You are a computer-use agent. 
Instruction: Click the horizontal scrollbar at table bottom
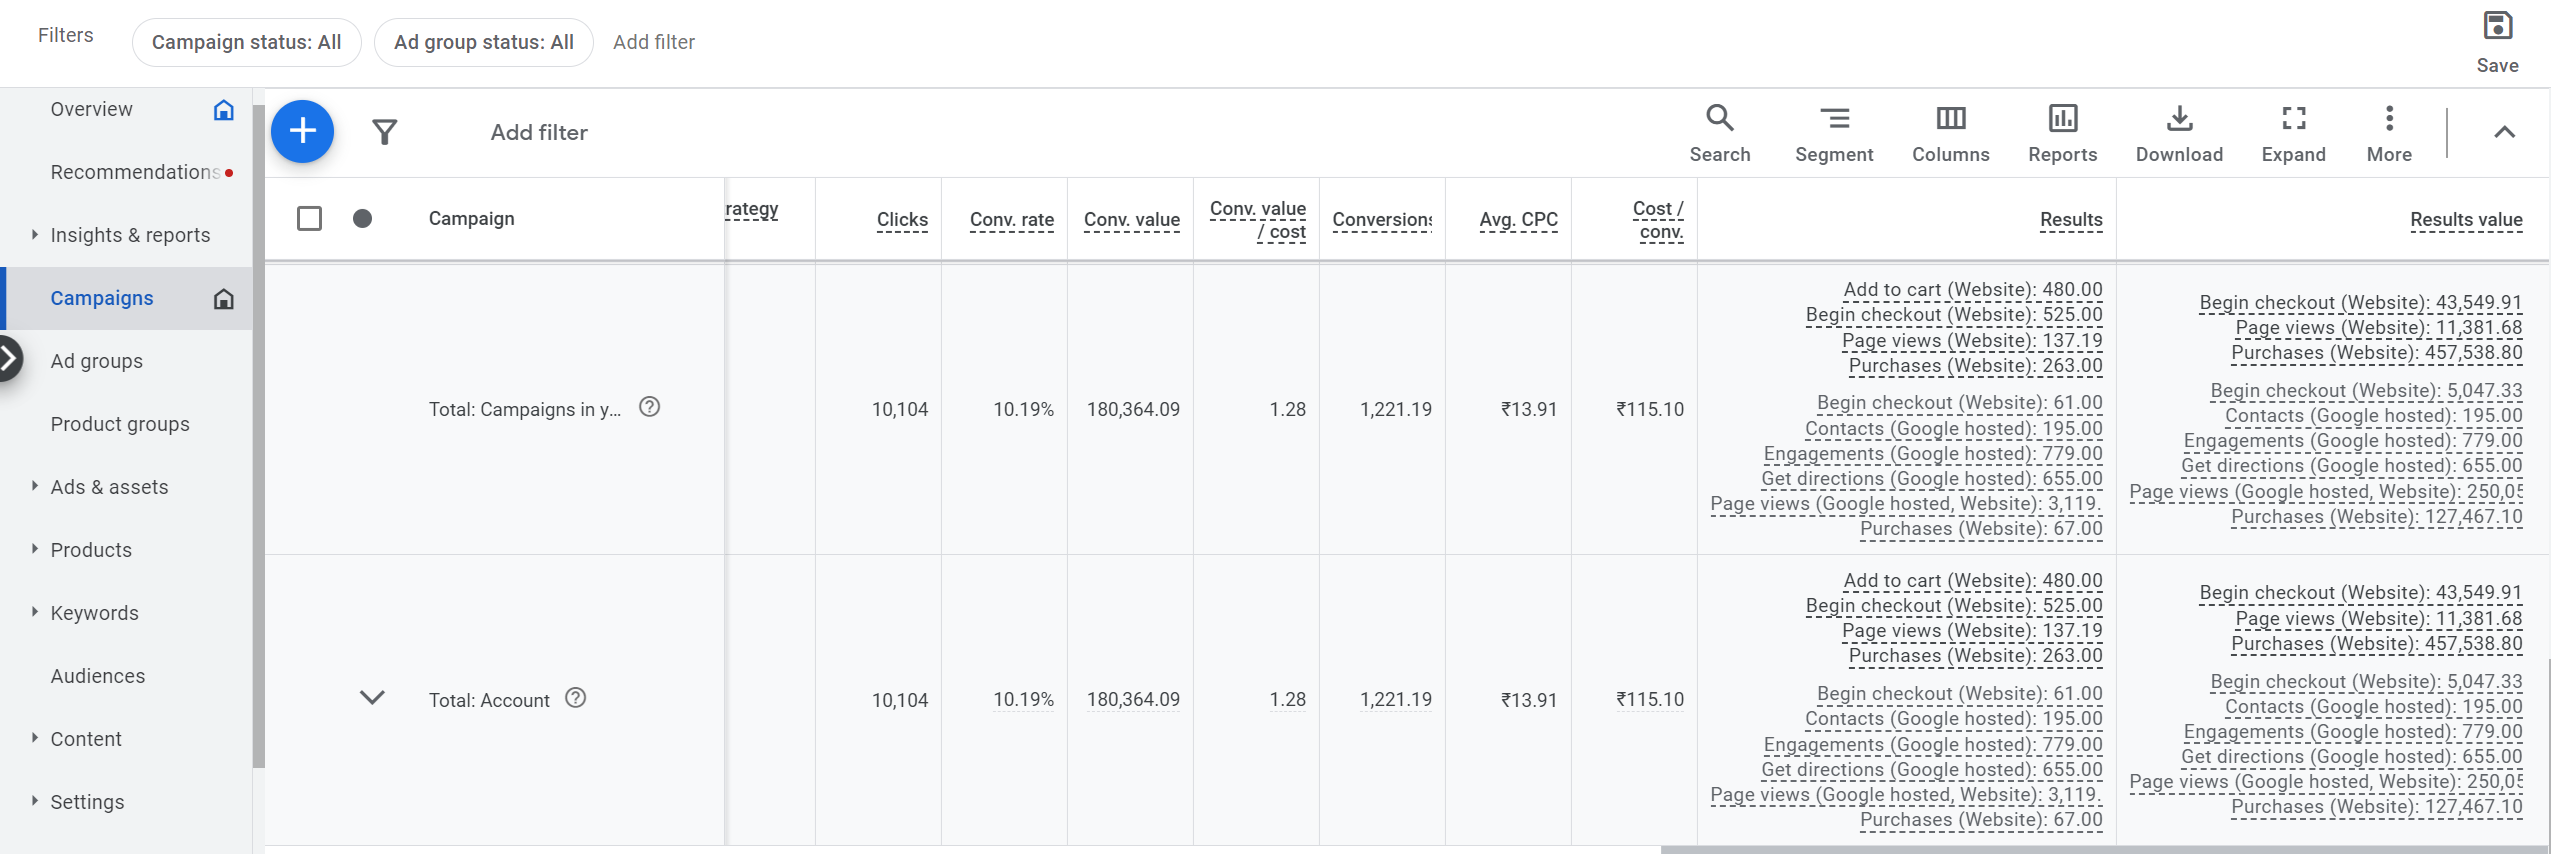pyautogui.click(x=2100, y=849)
